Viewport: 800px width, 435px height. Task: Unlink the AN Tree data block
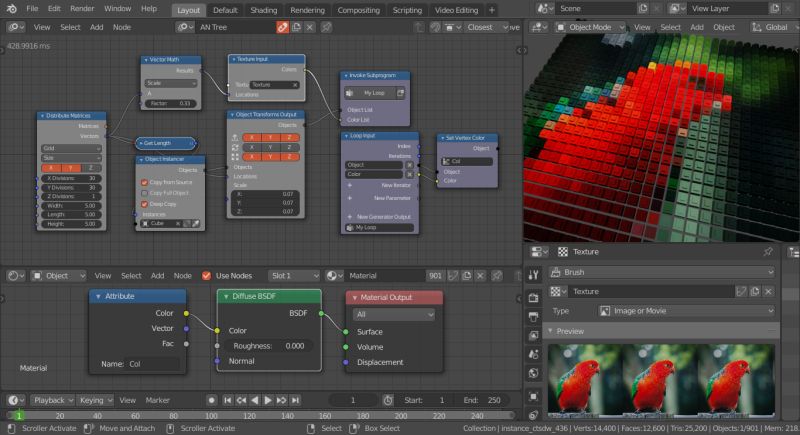coord(310,27)
